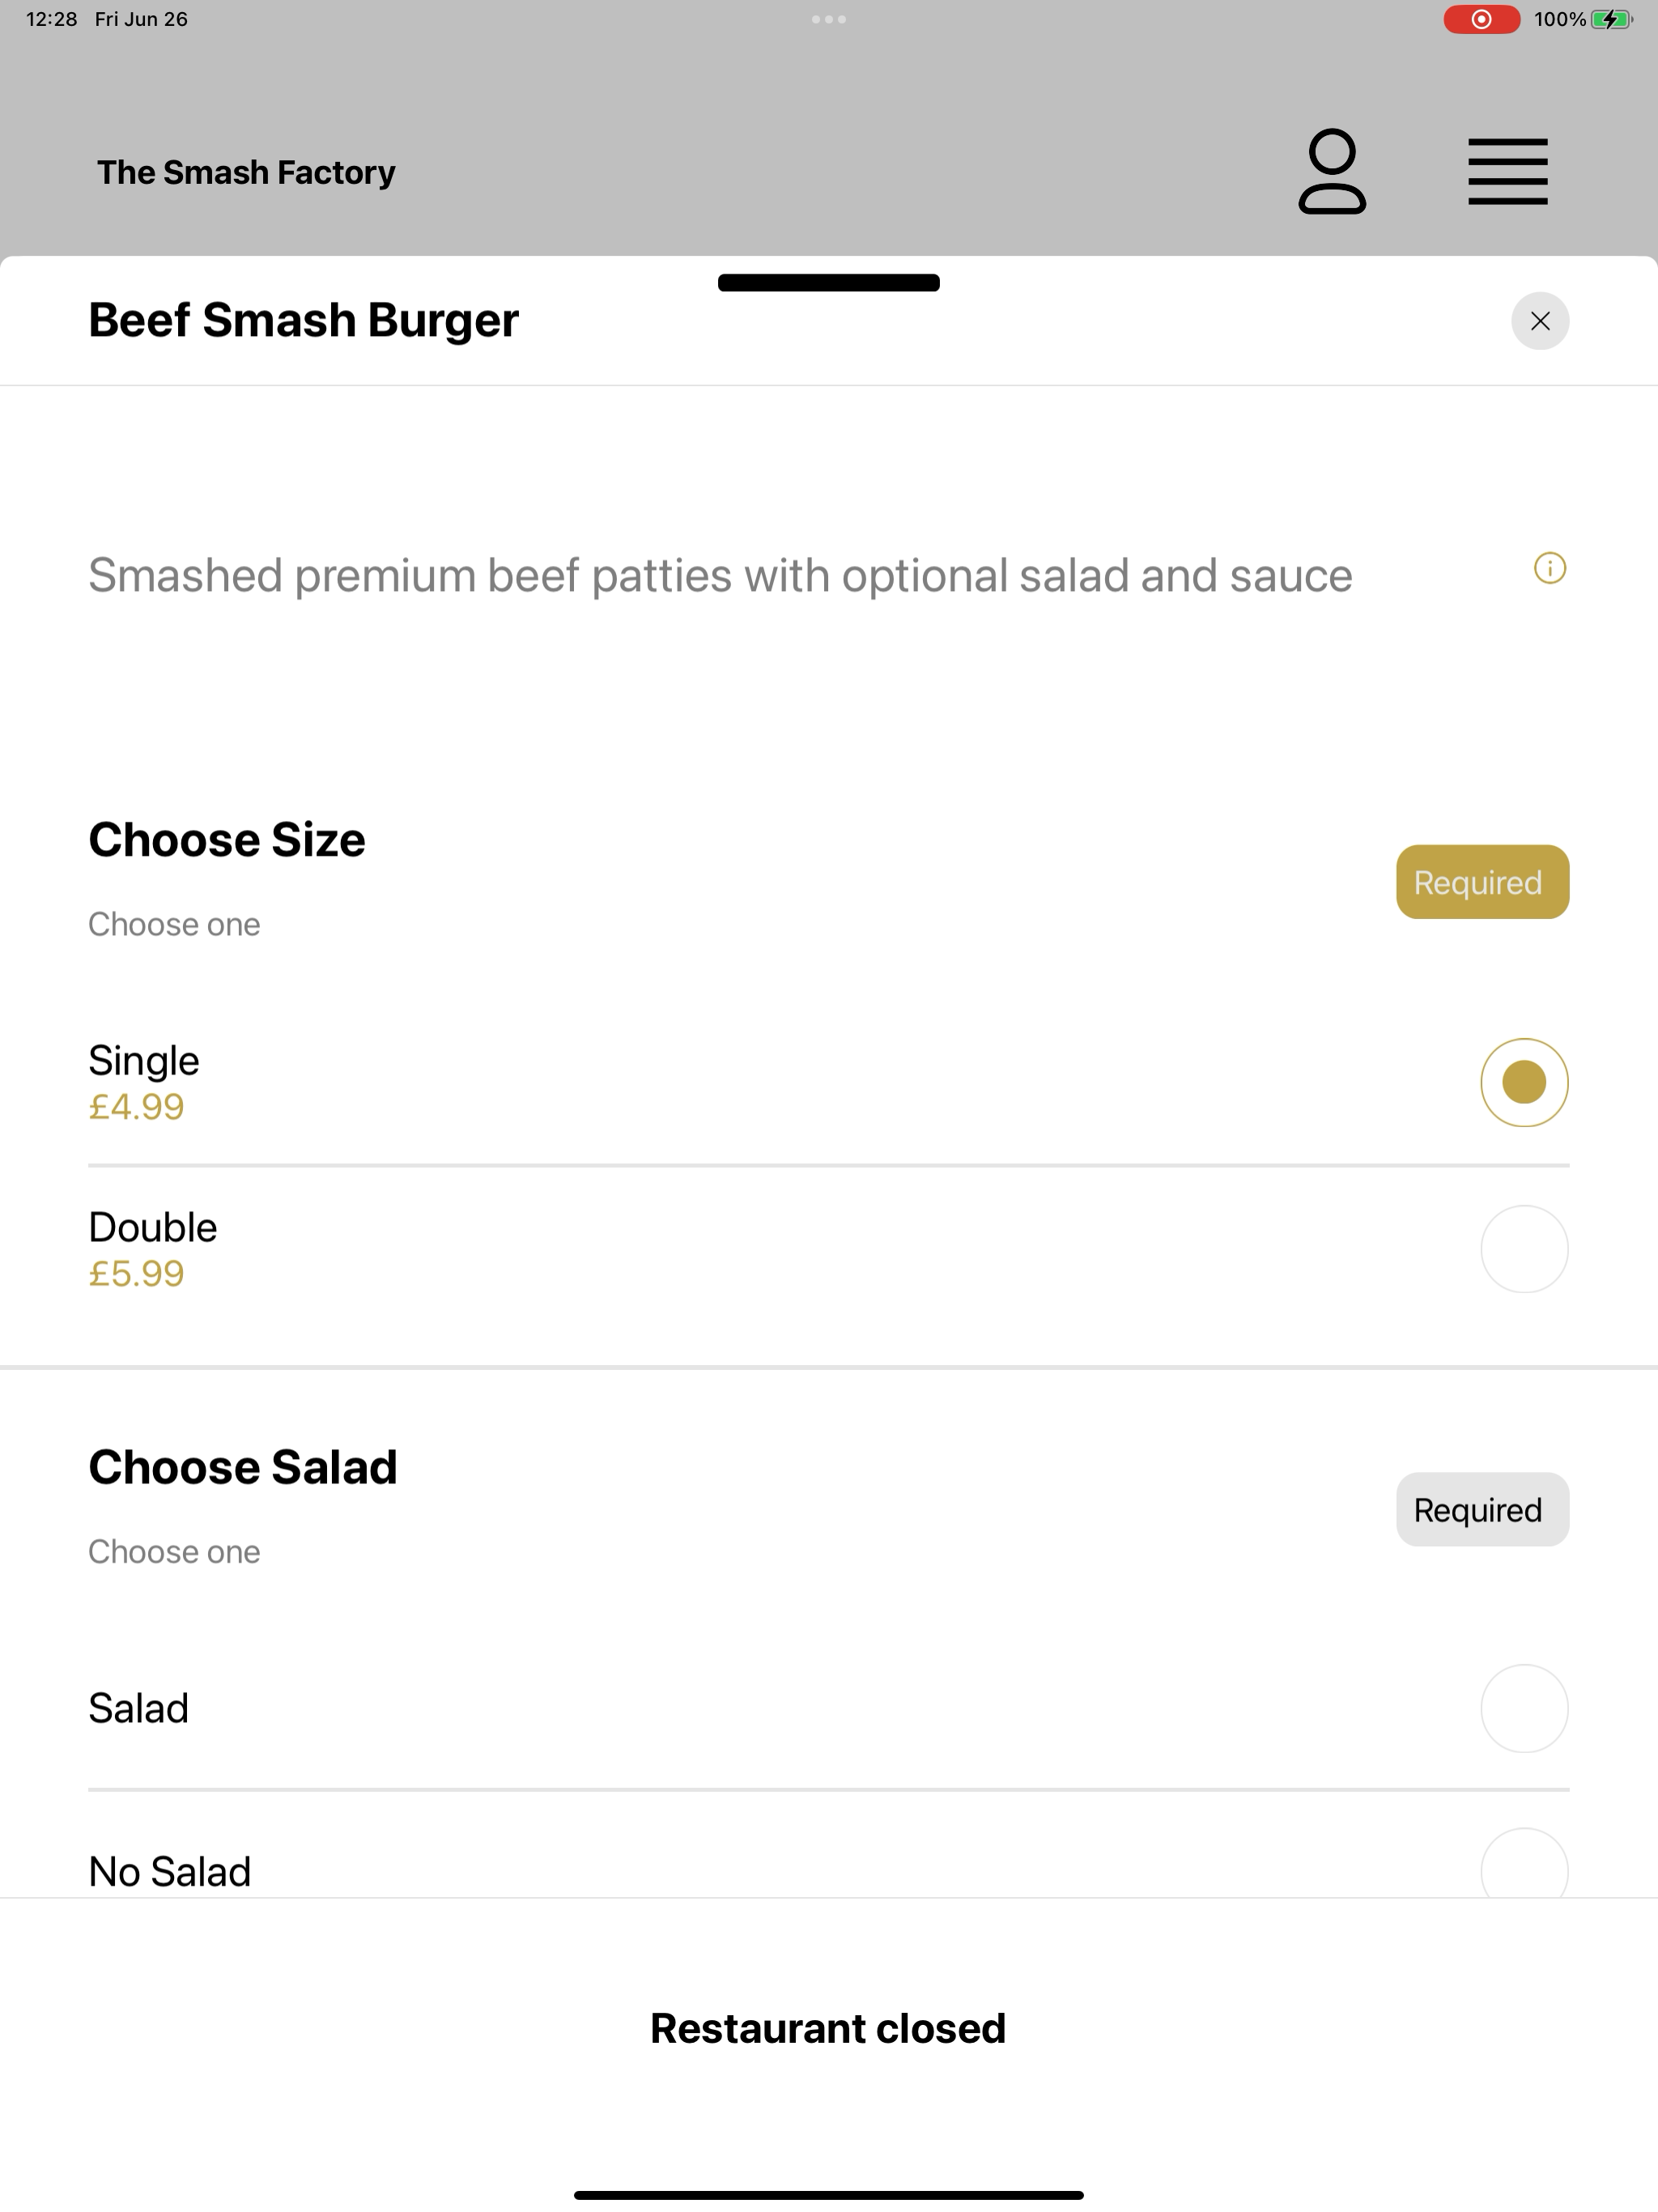The image size is (1658, 2212).
Task: Tap the screen recording indicator in status bar
Action: tap(1481, 19)
